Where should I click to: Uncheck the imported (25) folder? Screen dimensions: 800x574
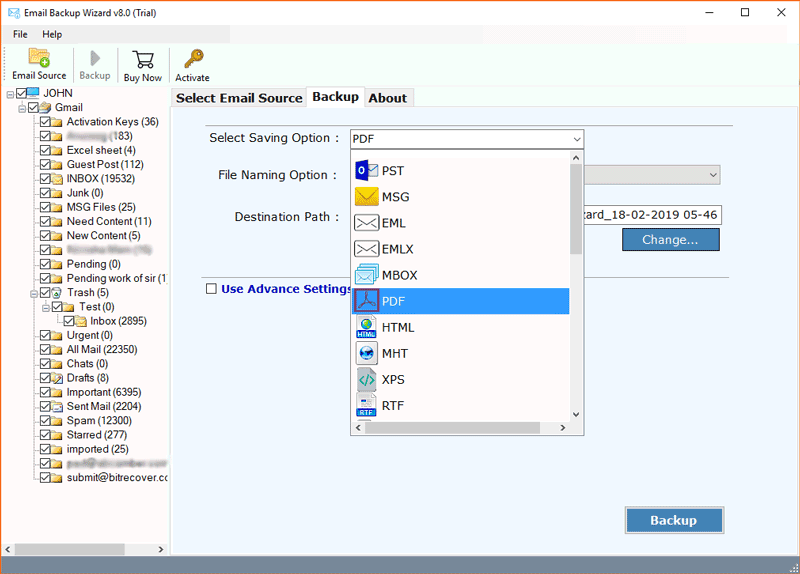(x=45, y=449)
